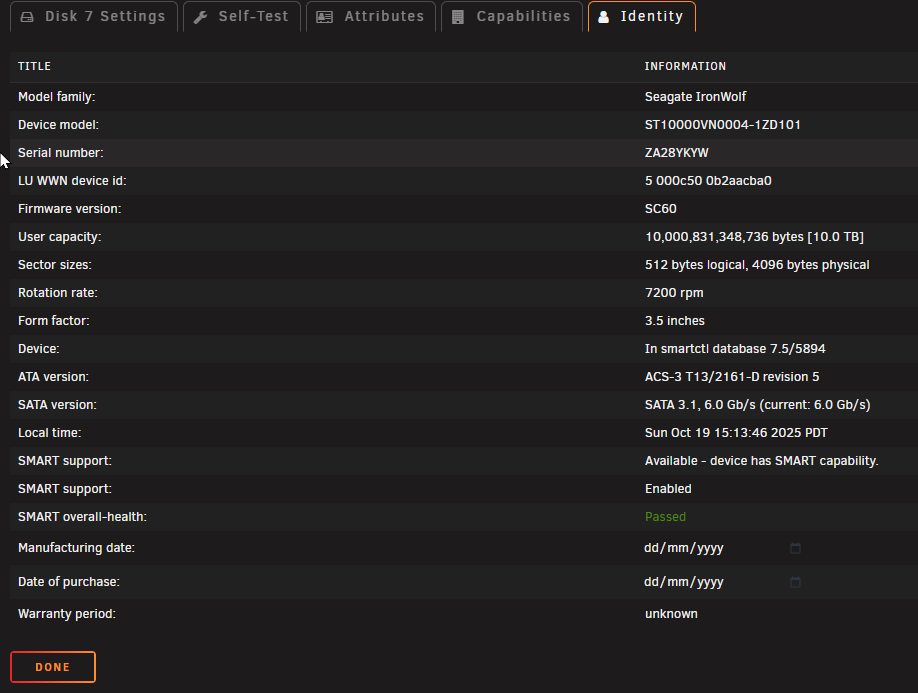This screenshot has height=693, width=918.
Task: Select the serial number ZA28YKYW text
Action: pyautogui.click(x=676, y=153)
